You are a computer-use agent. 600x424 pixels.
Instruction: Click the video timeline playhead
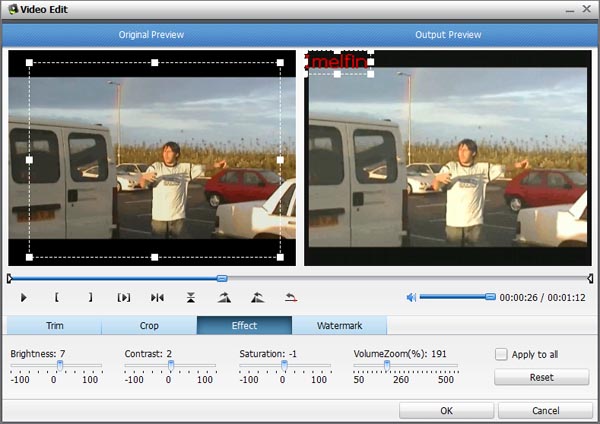(222, 278)
